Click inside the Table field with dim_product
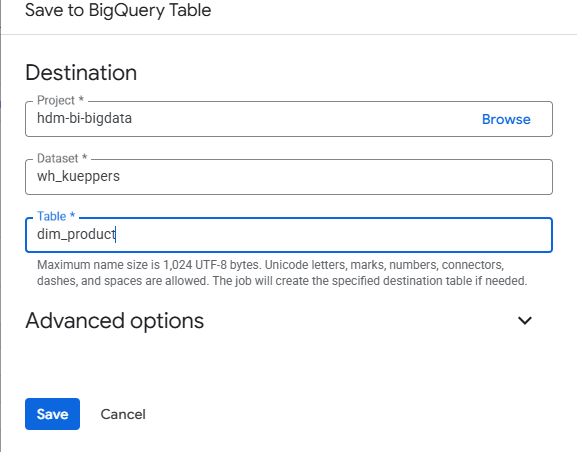577x452 pixels. 289,235
